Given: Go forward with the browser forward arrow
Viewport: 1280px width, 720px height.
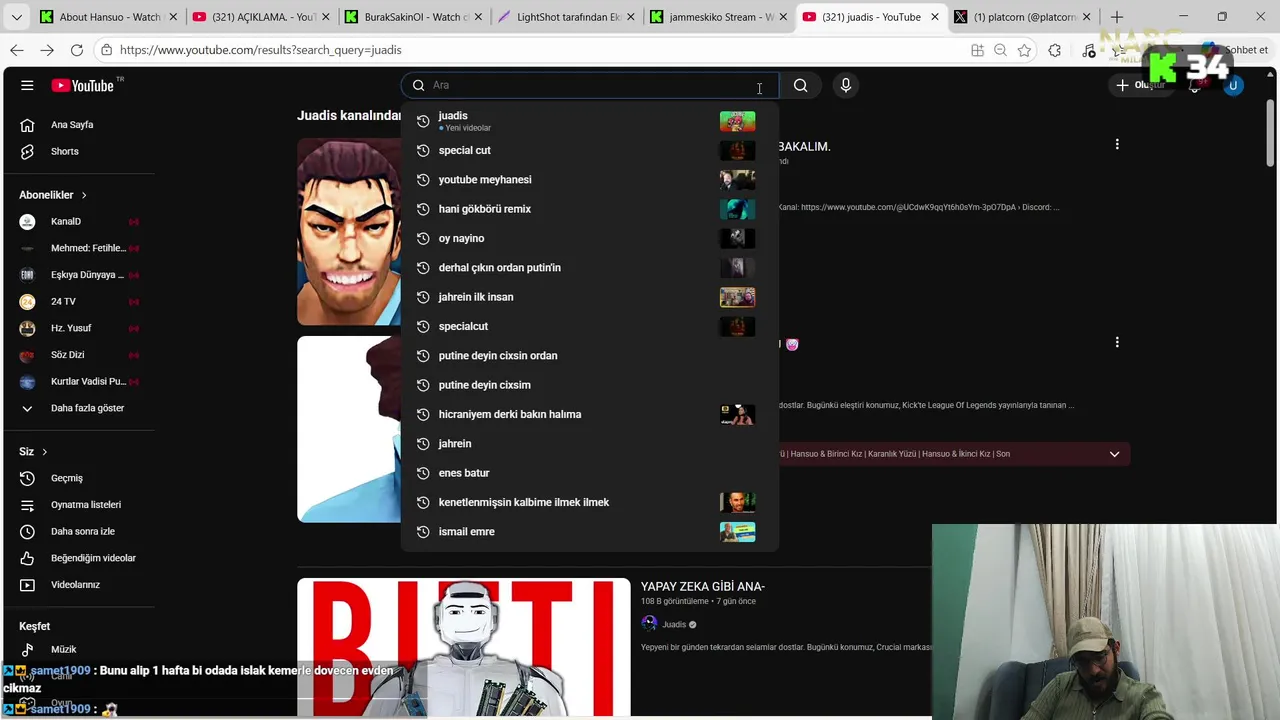Looking at the screenshot, I should (x=47, y=50).
